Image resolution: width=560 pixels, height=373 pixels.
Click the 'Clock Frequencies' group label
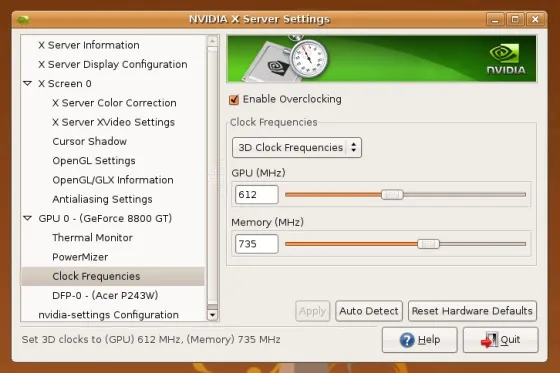tap(274, 123)
